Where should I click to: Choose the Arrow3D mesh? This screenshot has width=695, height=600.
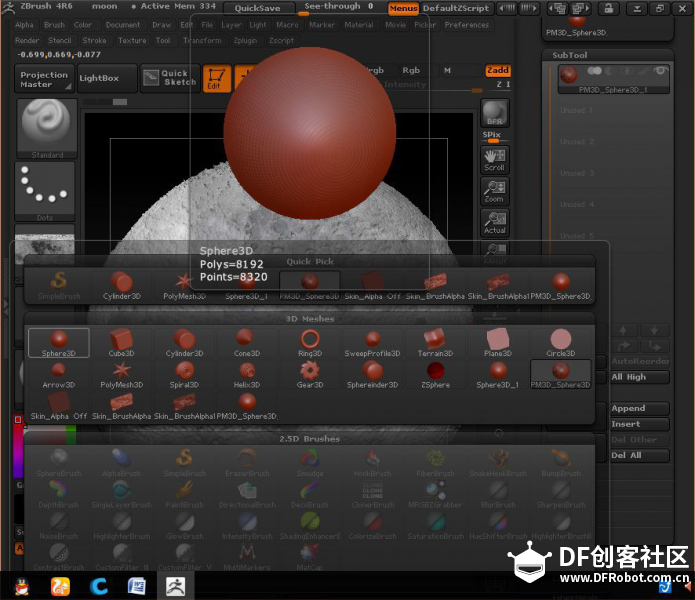point(59,374)
